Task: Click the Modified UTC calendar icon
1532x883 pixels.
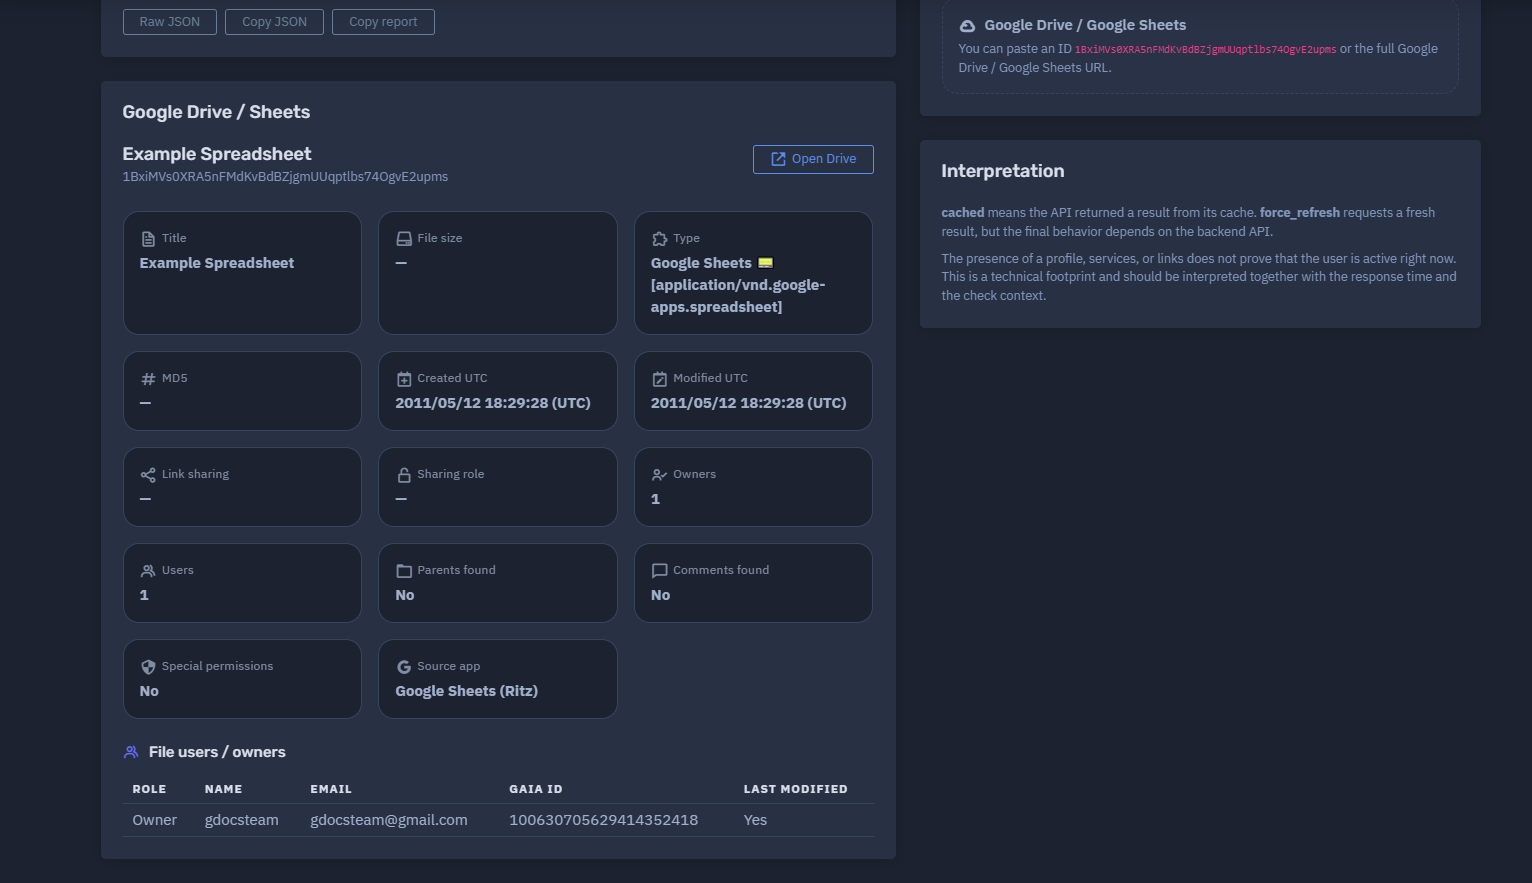Action: (660, 379)
